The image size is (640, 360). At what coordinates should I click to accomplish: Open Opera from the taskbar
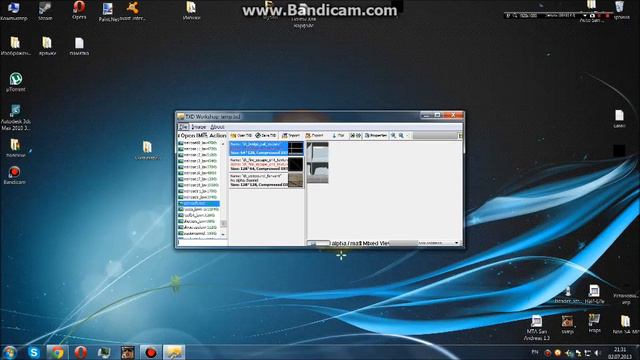coord(80,352)
